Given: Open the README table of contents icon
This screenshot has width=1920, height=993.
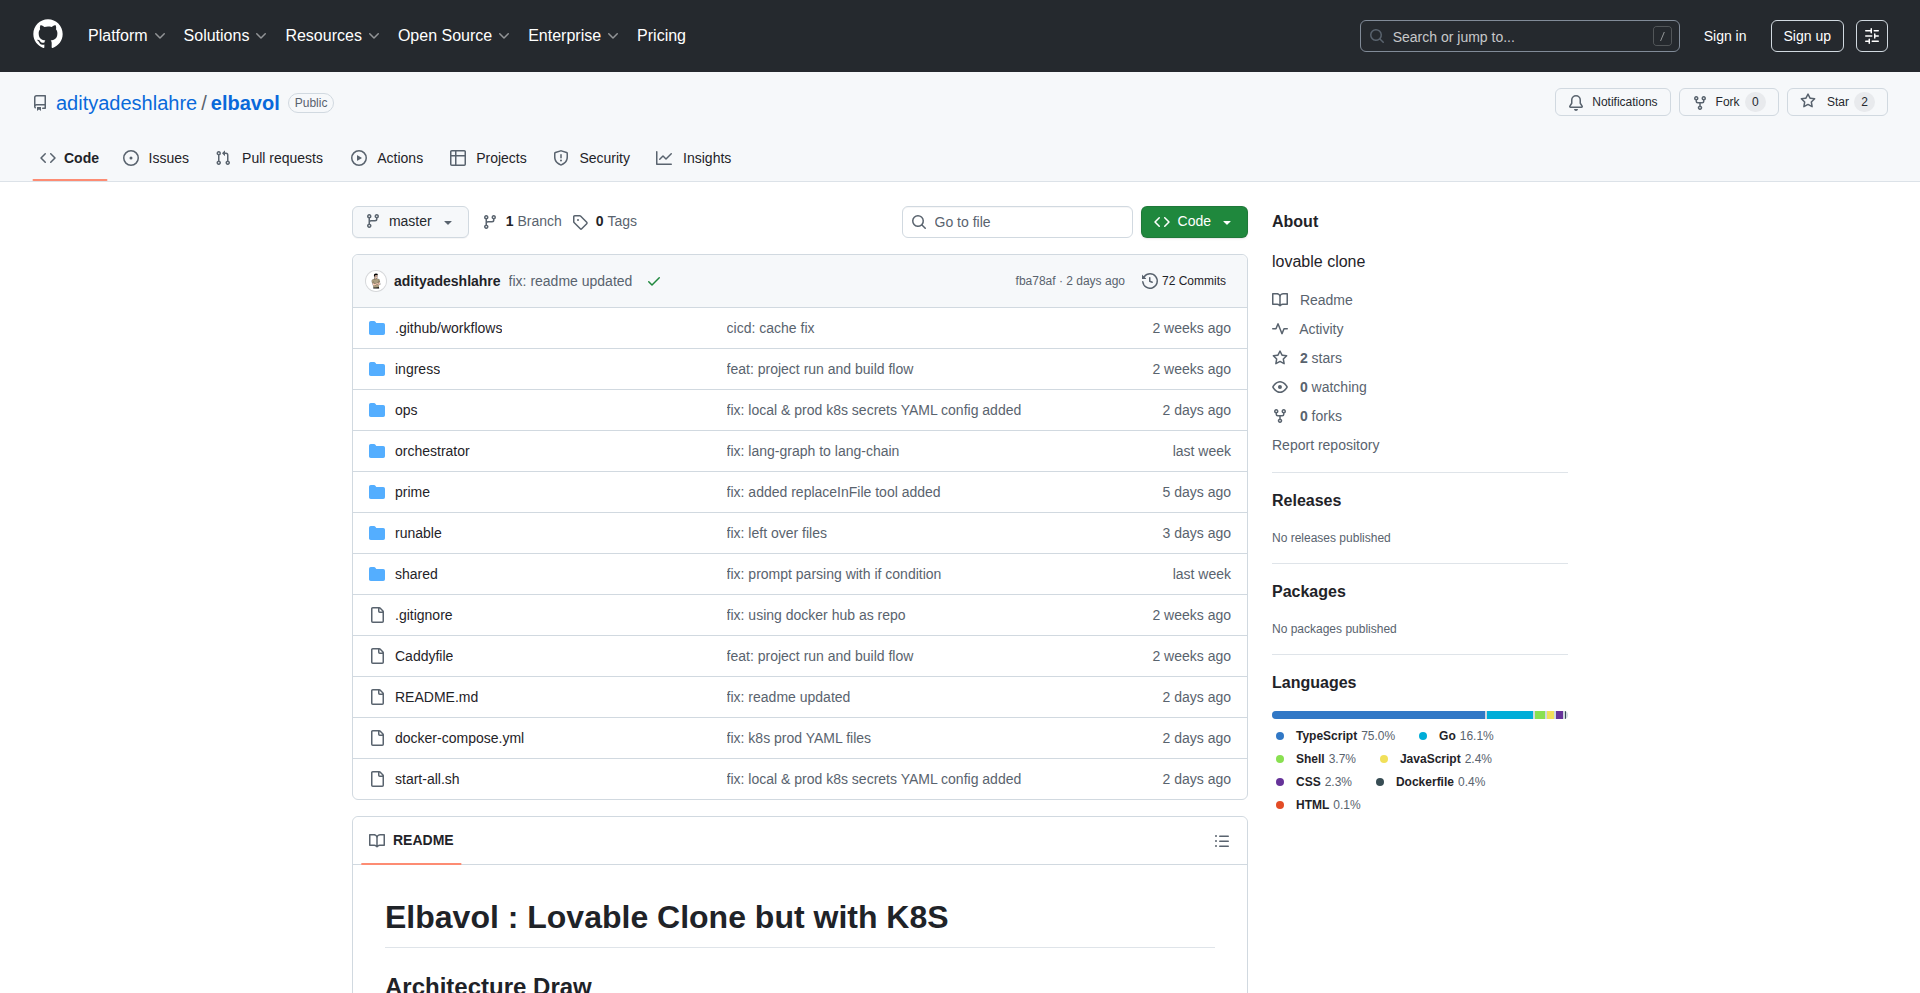Looking at the screenshot, I should [x=1221, y=840].
